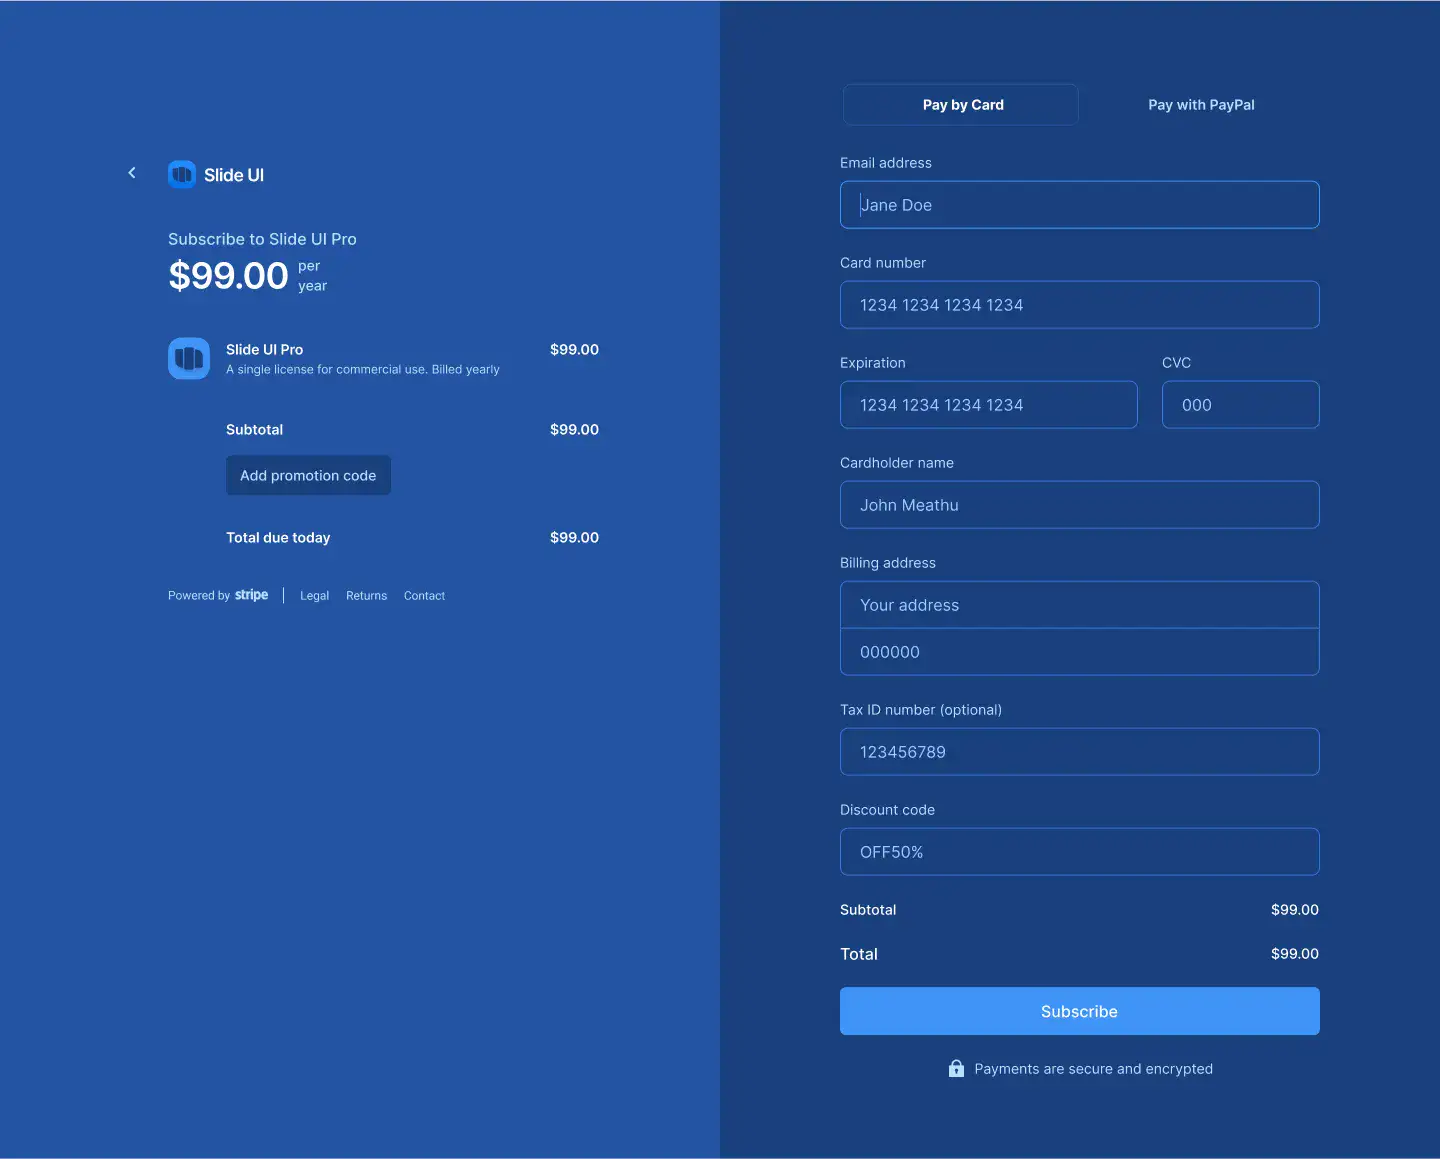Click the lock icon beside secure payments
This screenshot has width=1440, height=1159.
(956, 1068)
